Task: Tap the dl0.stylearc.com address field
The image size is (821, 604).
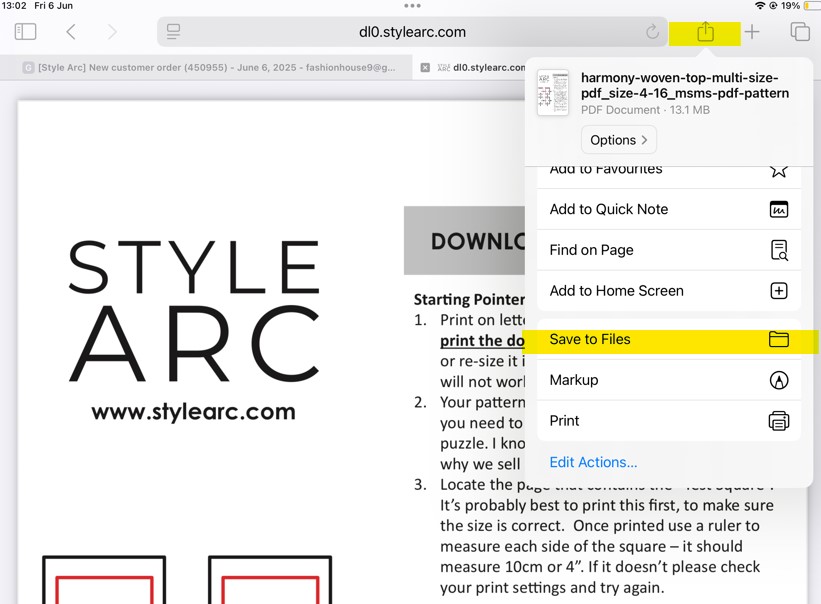Action: point(412,32)
